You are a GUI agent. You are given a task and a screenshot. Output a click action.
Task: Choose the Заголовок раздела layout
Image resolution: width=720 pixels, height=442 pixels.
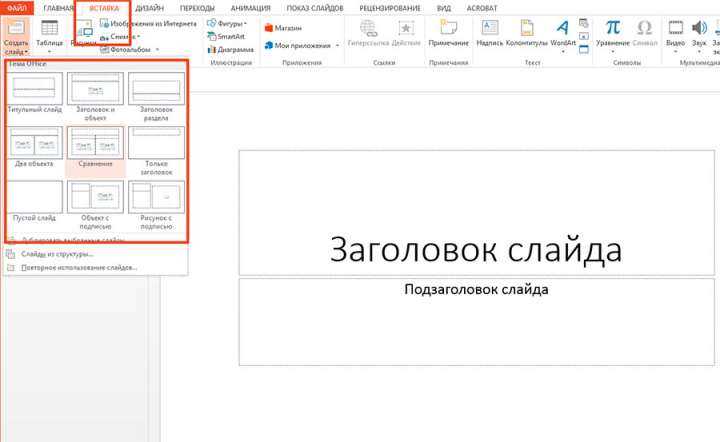[156, 97]
